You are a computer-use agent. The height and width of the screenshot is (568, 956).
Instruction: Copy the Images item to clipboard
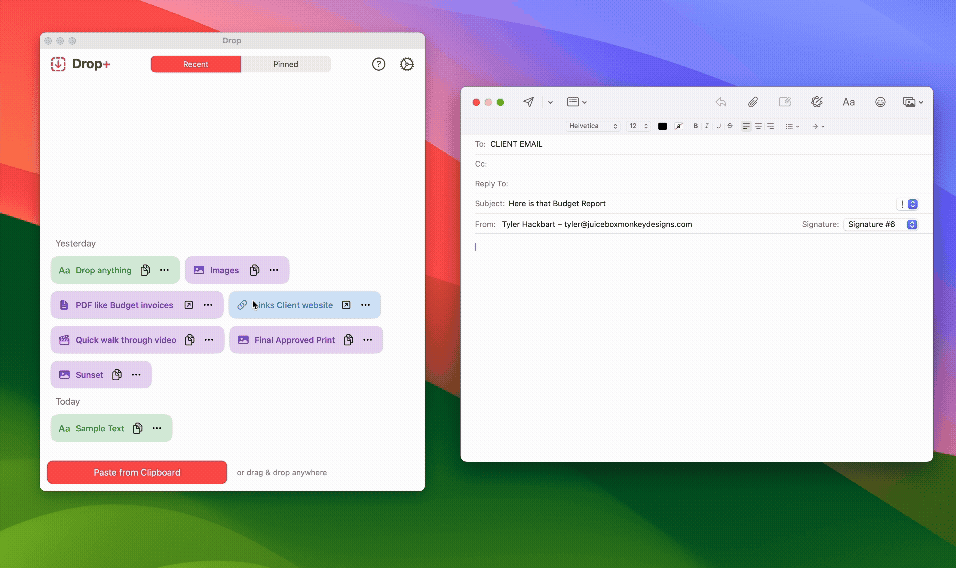(254, 270)
